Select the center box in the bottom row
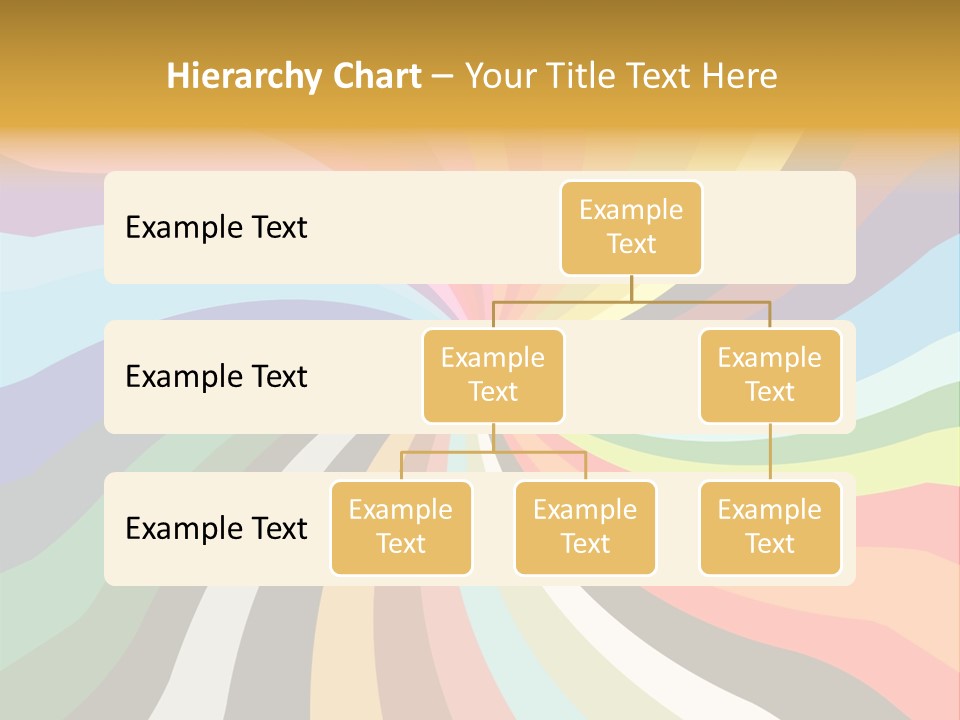 coord(585,528)
